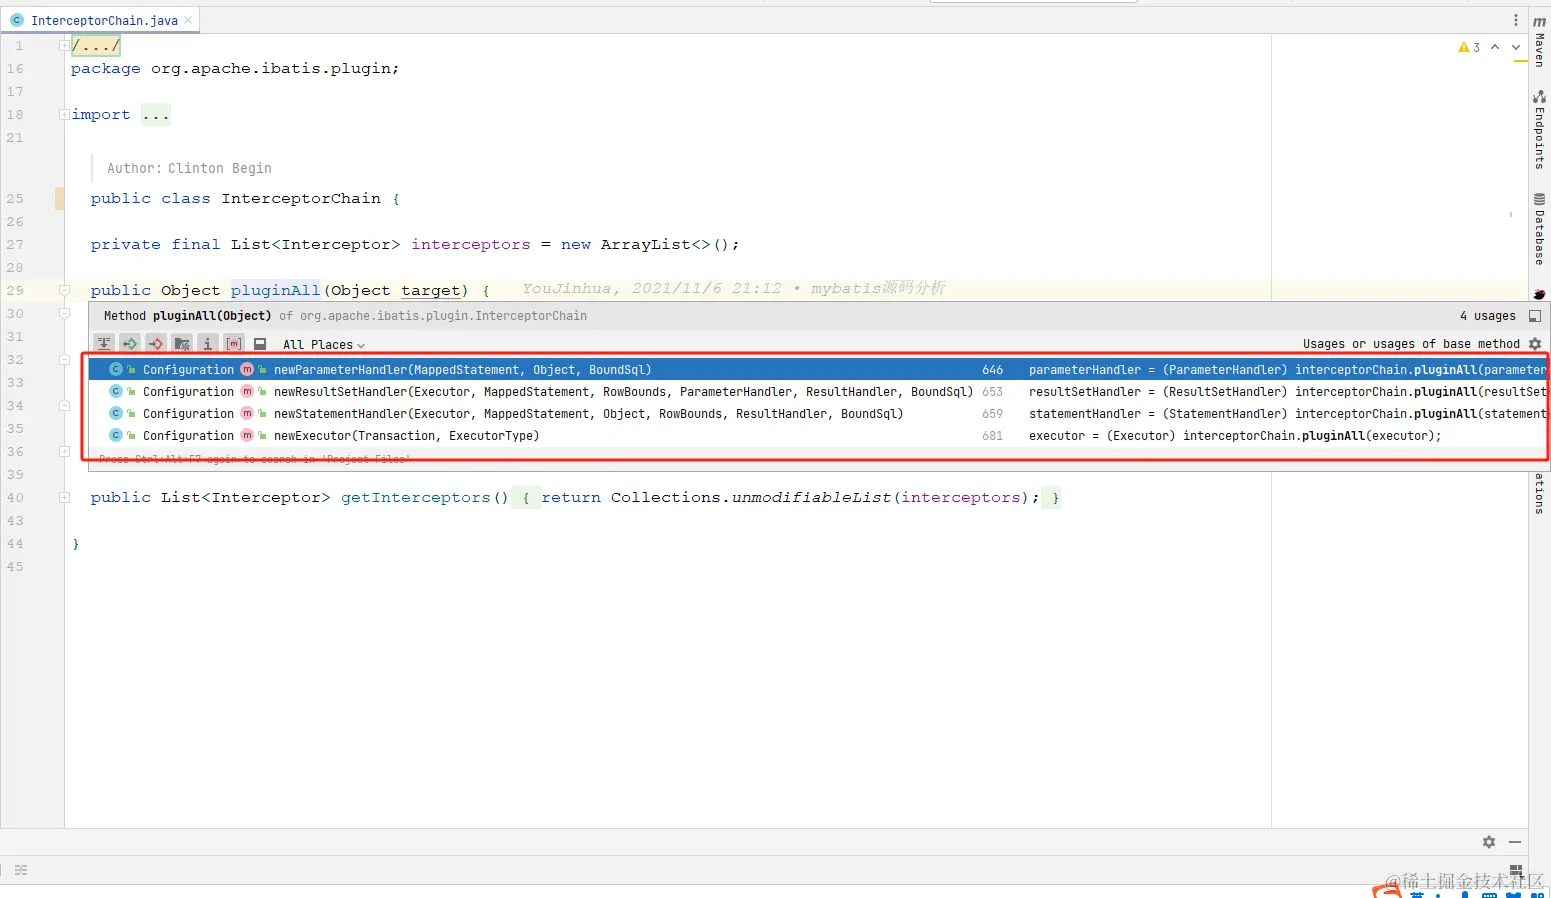Hide the bottom tool window with minimize dash
This screenshot has height=898, width=1551.
pos(1515,842)
